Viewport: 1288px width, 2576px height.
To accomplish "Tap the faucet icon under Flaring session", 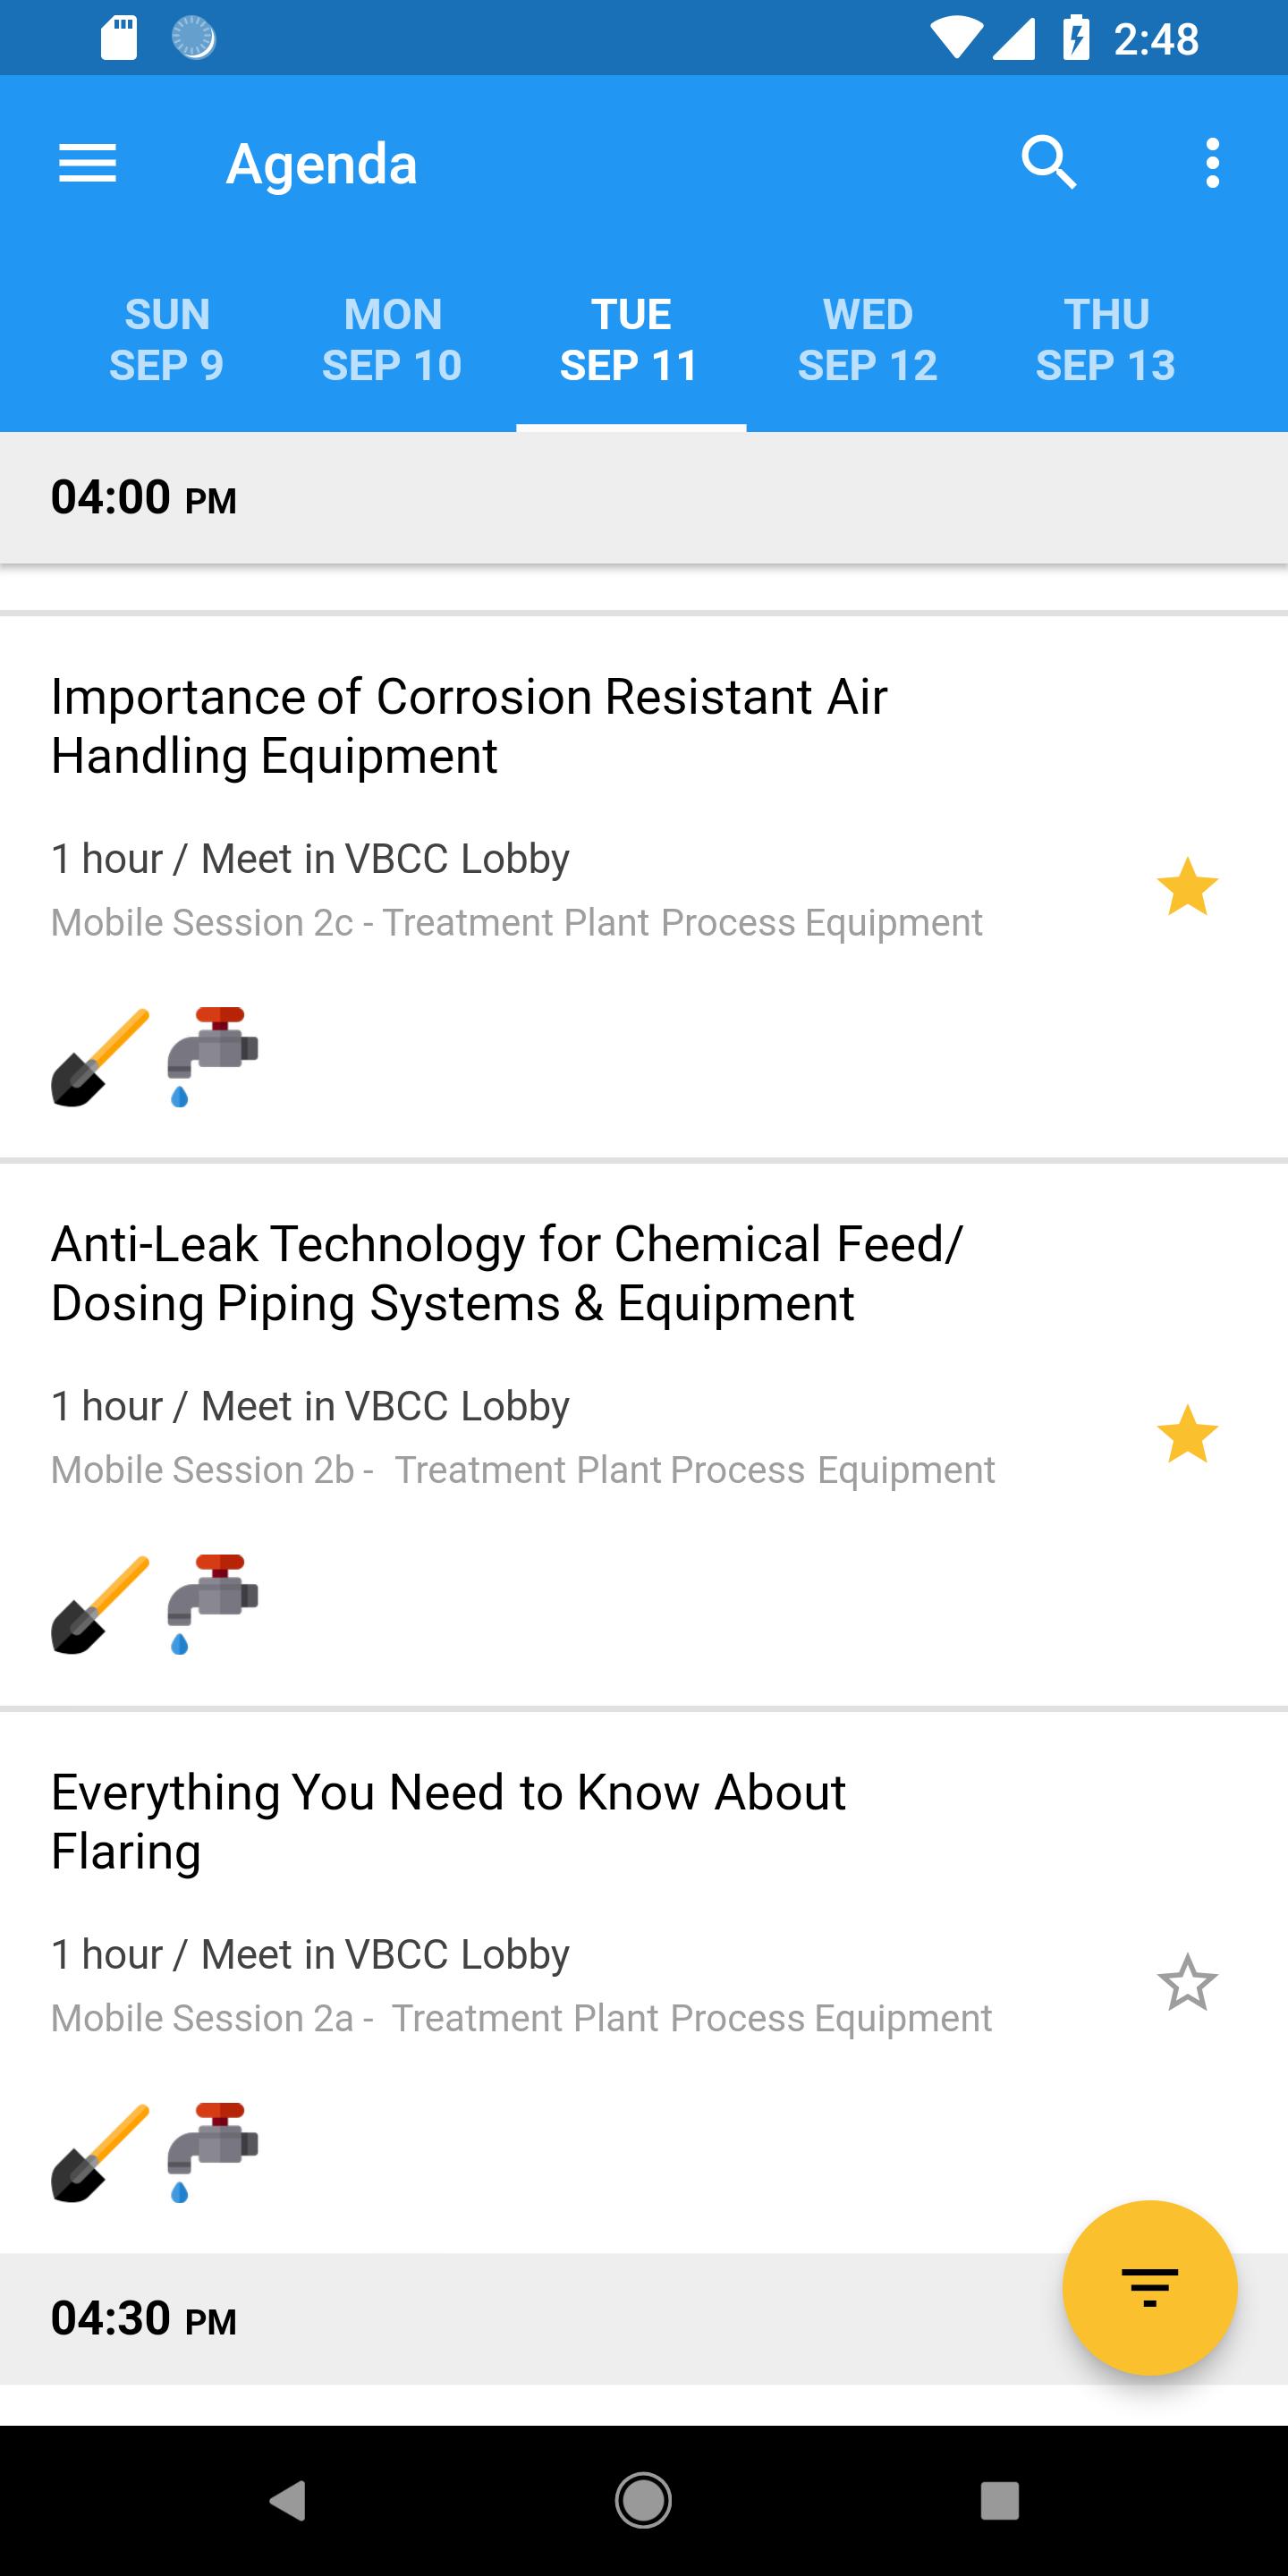I will pyautogui.click(x=212, y=2152).
